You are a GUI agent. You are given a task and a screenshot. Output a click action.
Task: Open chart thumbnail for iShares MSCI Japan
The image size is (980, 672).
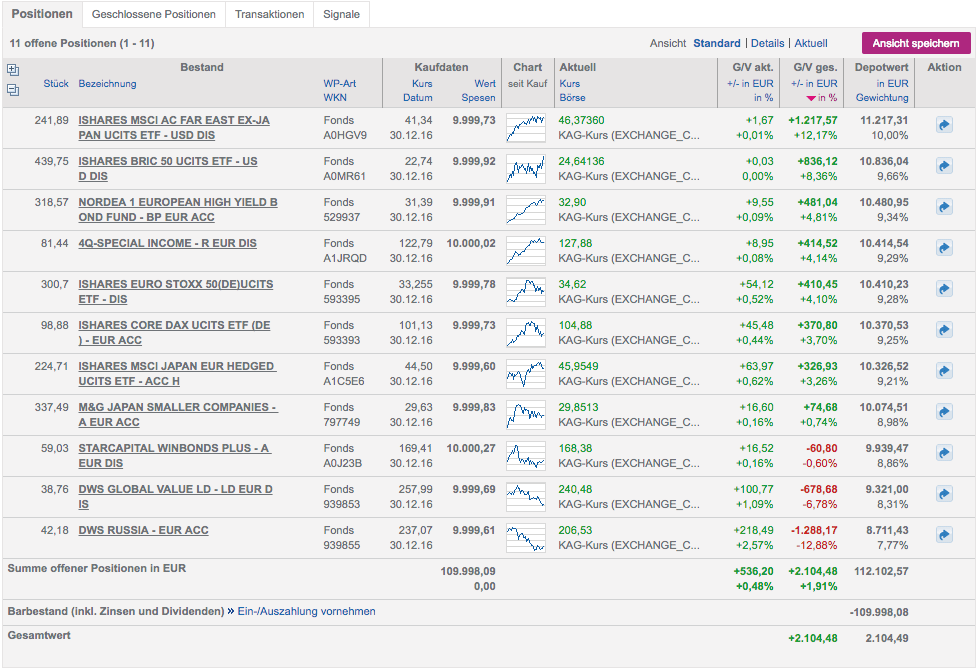[x=526, y=373]
